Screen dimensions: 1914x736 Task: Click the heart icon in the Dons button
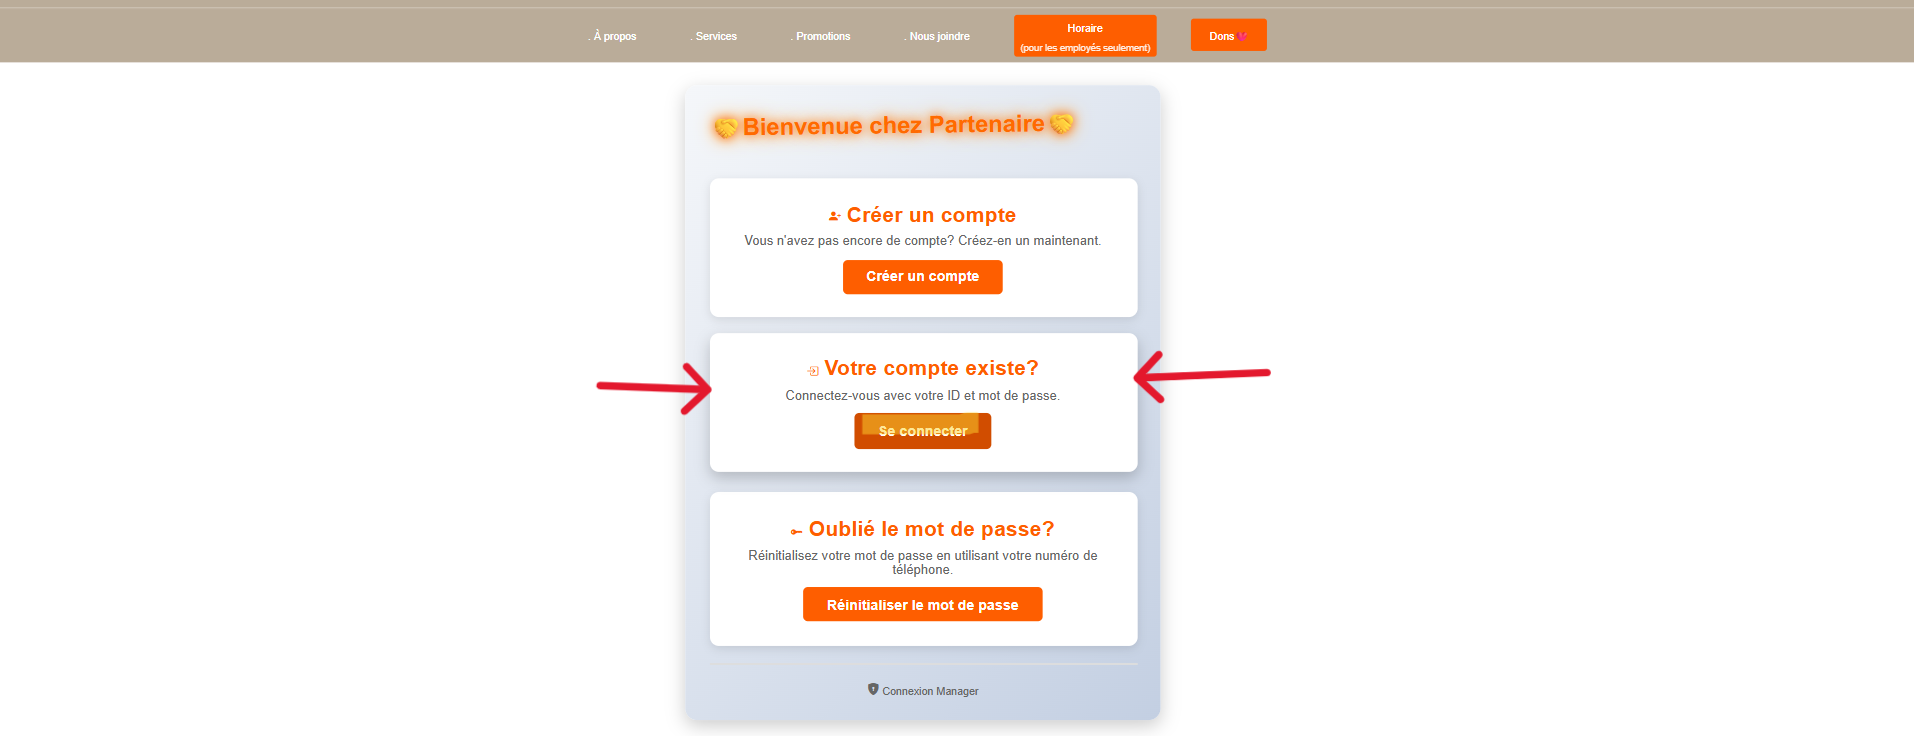1242,36
